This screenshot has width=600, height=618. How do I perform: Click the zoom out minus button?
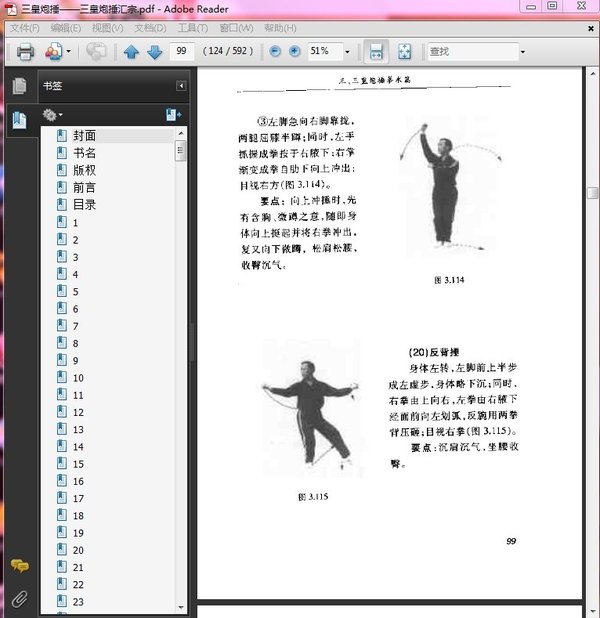pyautogui.click(x=275, y=51)
